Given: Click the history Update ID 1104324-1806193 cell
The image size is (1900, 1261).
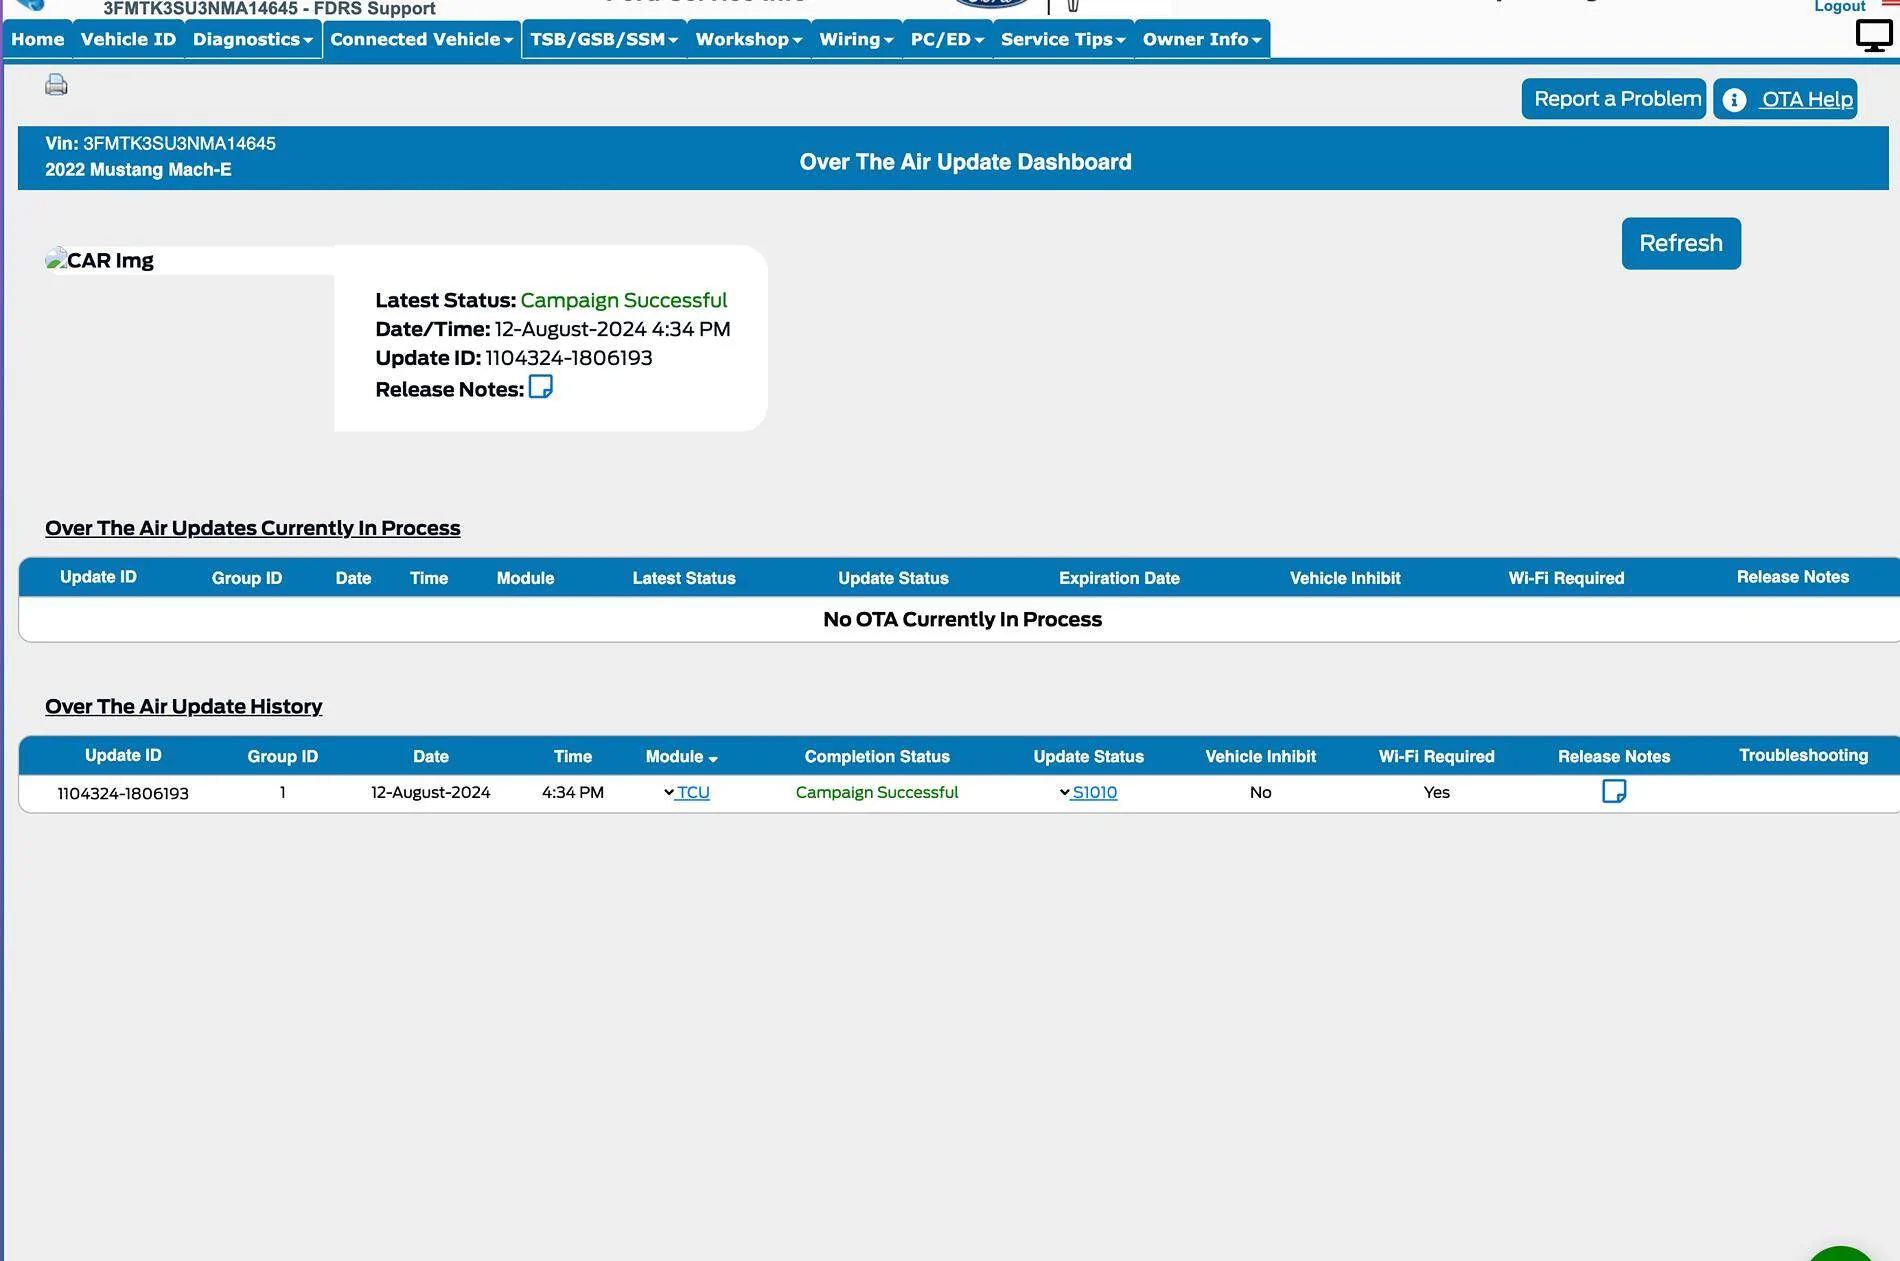Looking at the screenshot, I should [x=123, y=793].
